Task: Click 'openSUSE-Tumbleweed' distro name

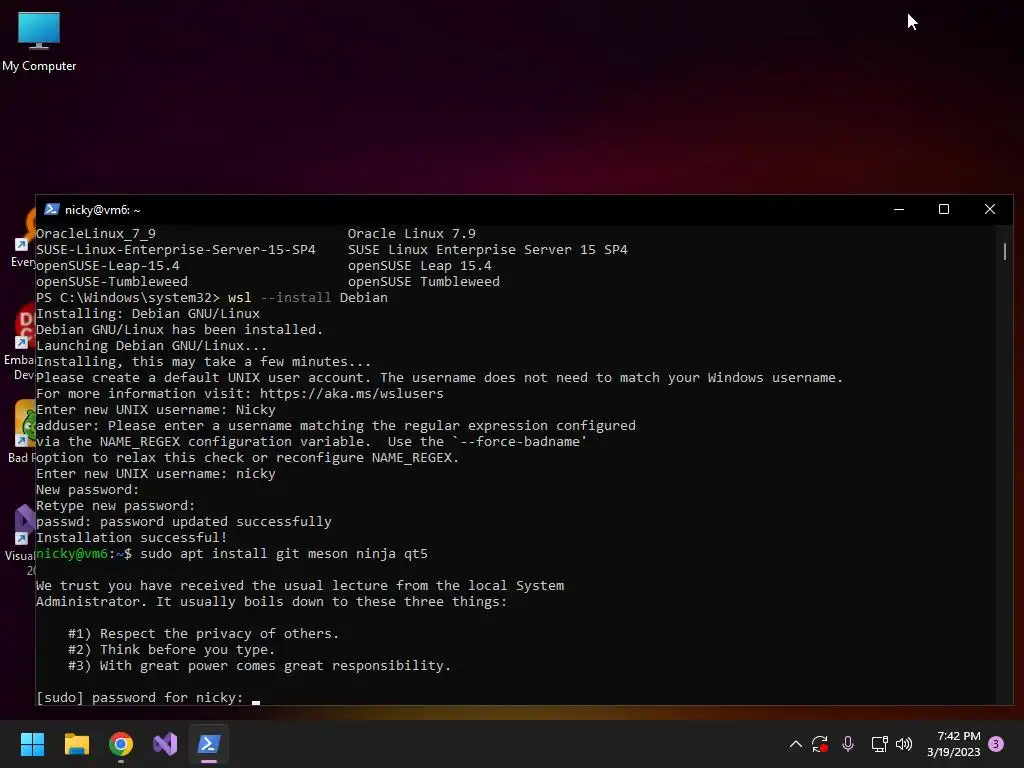Action: pos(112,281)
